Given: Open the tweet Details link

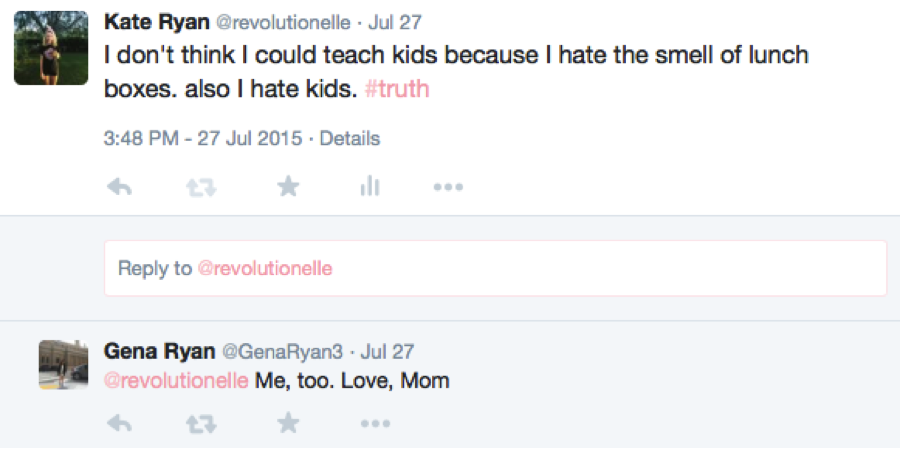Looking at the screenshot, I should point(350,138).
